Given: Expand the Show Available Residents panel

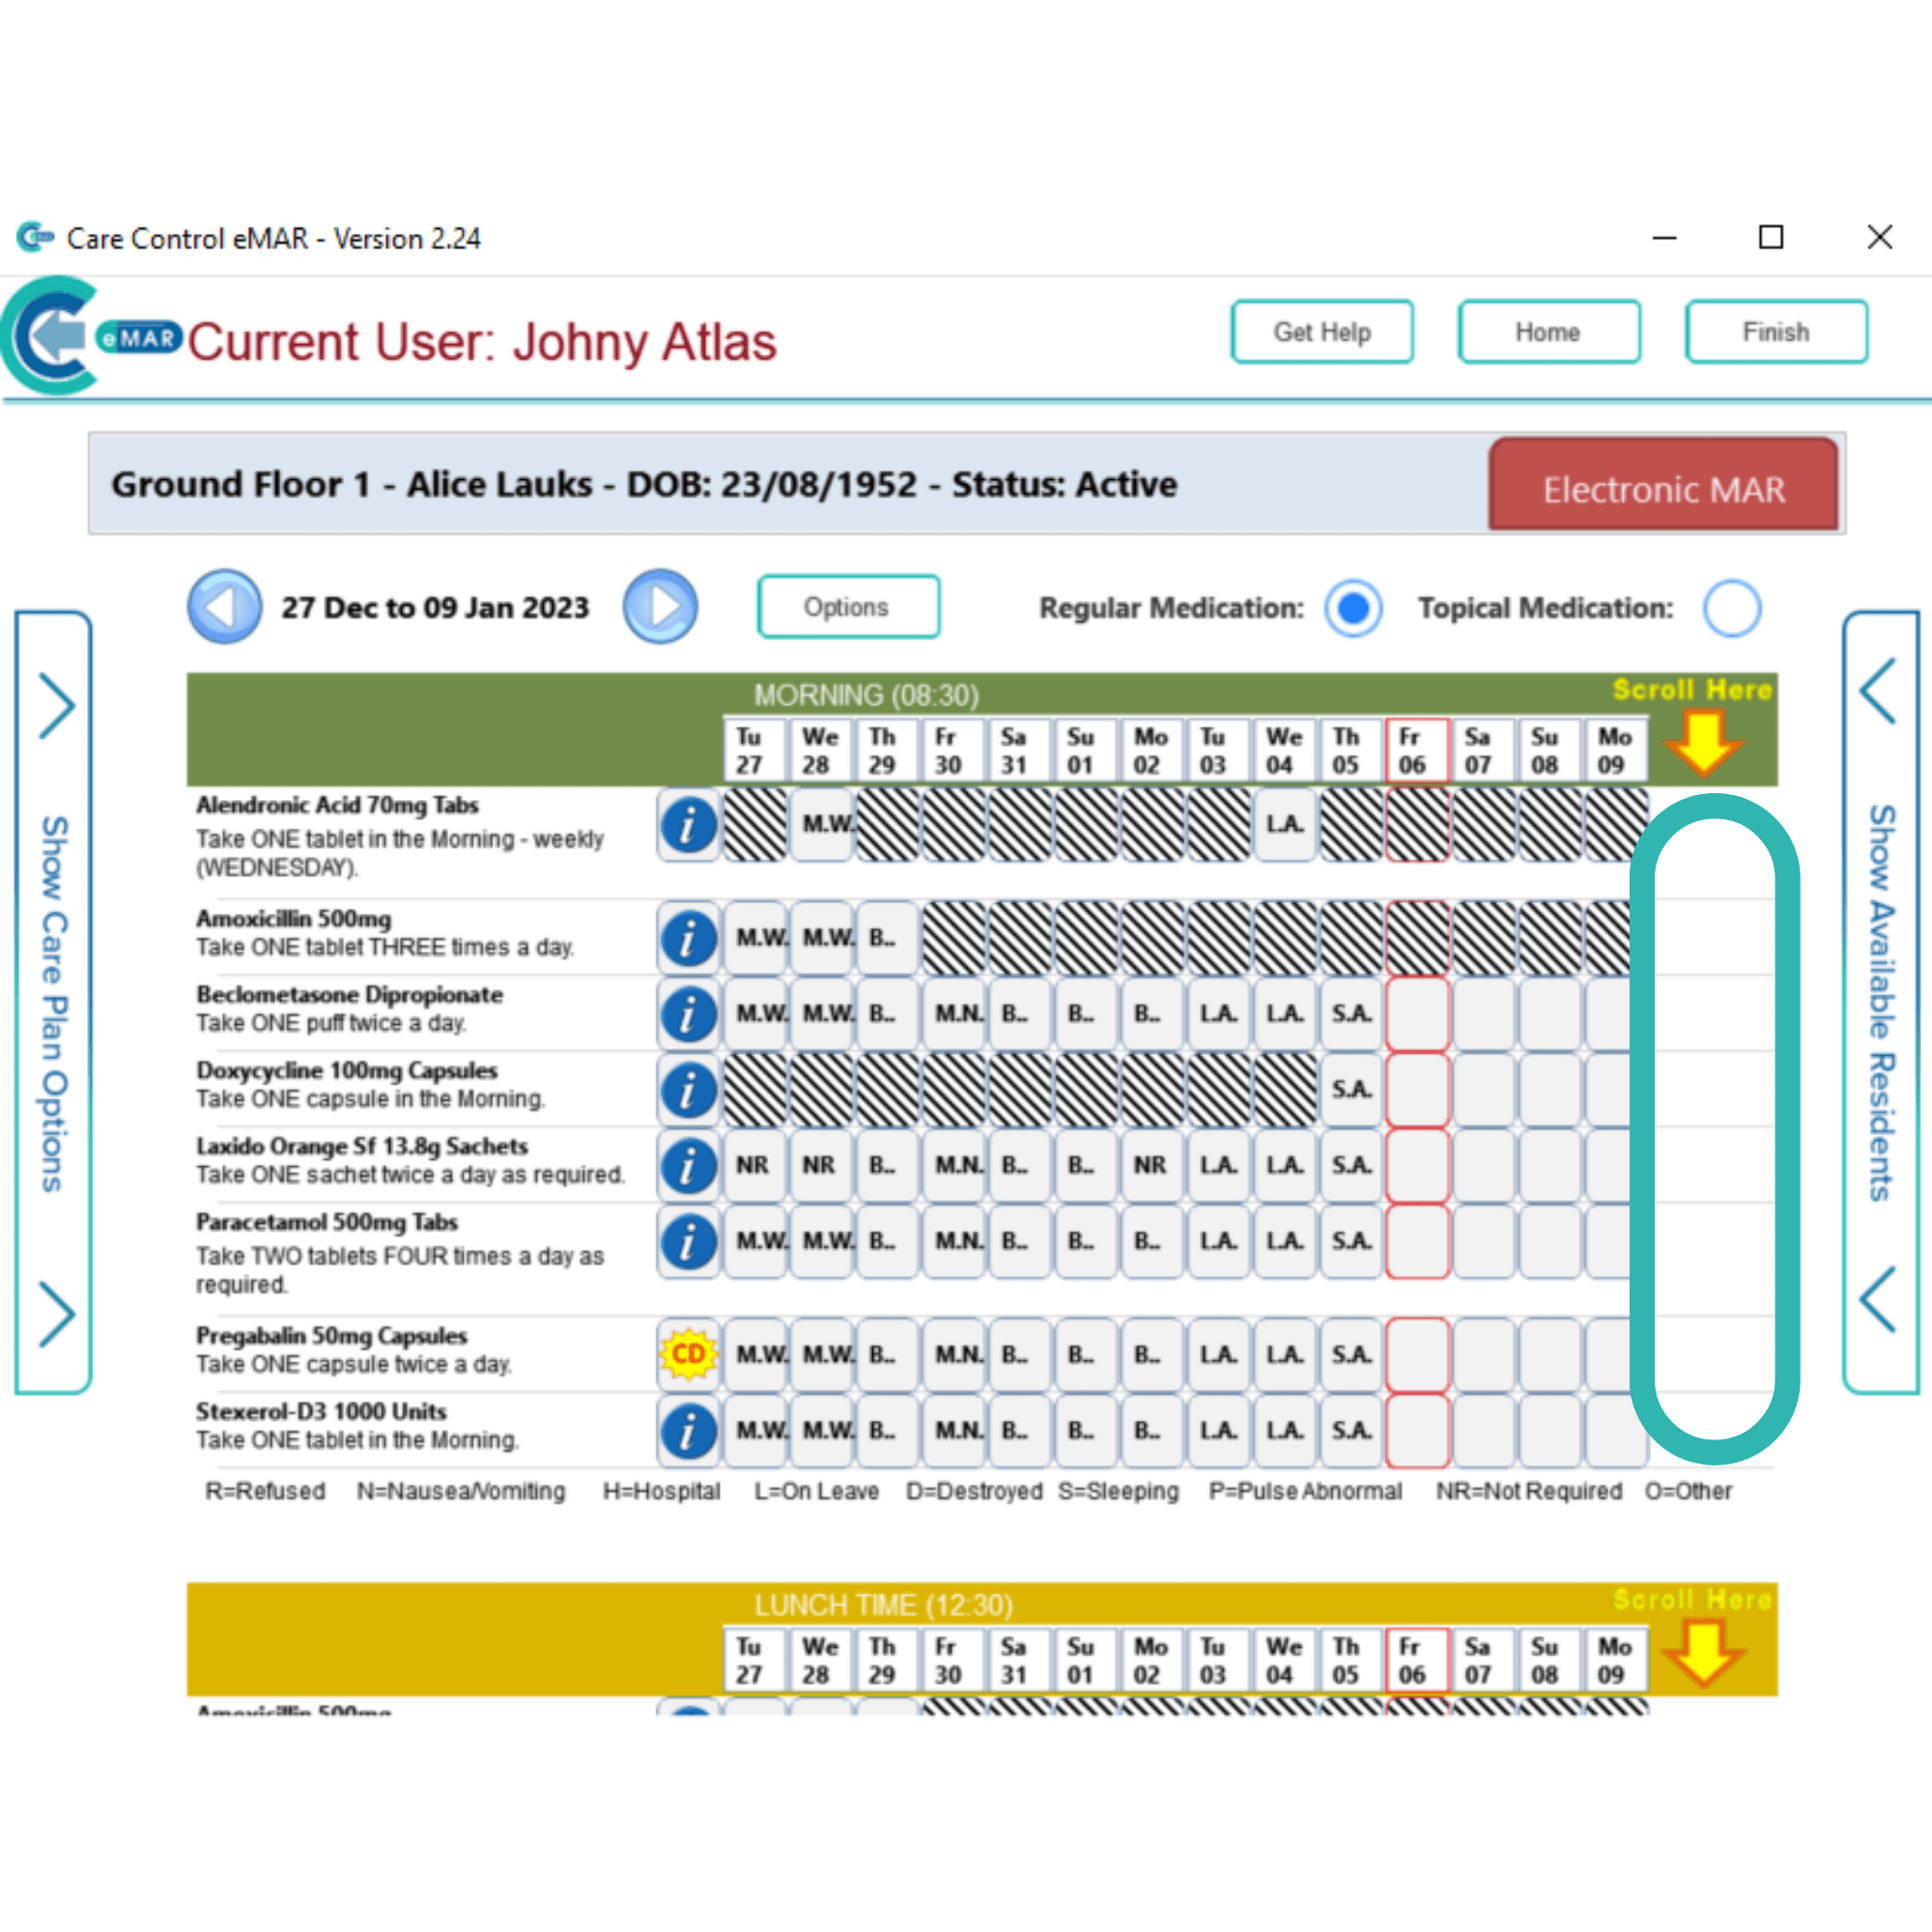Looking at the screenshot, I should coord(1881,1002).
